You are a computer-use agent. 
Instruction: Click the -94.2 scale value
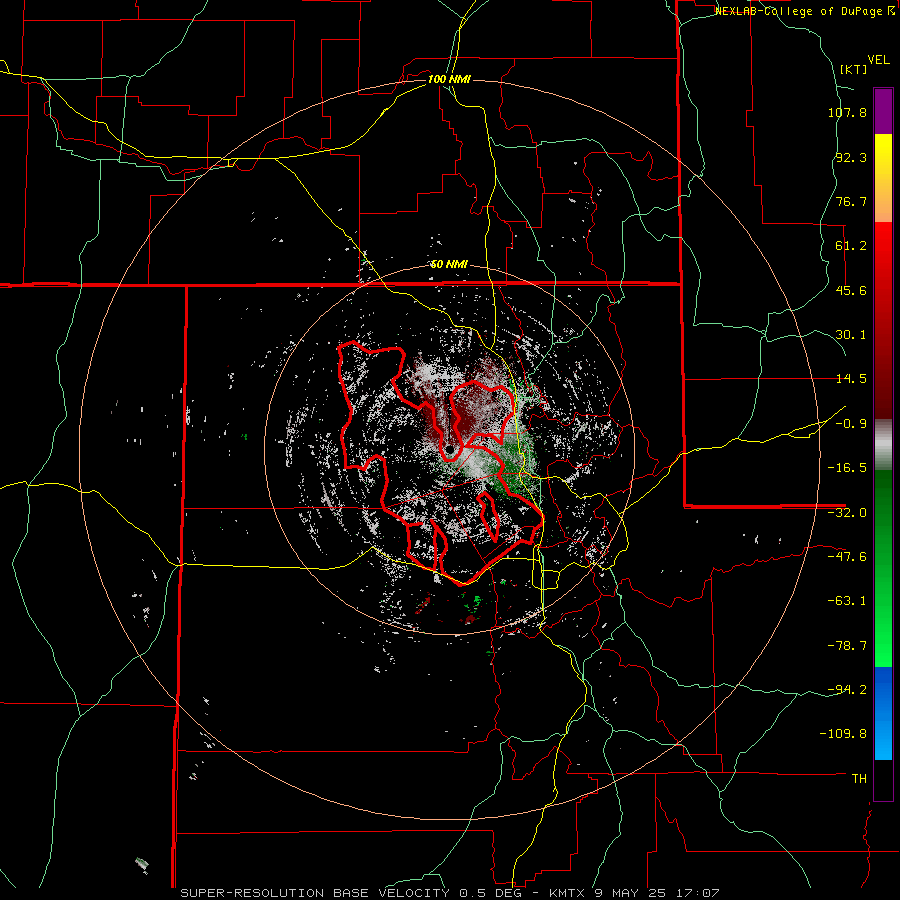click(x=847, y=689)
